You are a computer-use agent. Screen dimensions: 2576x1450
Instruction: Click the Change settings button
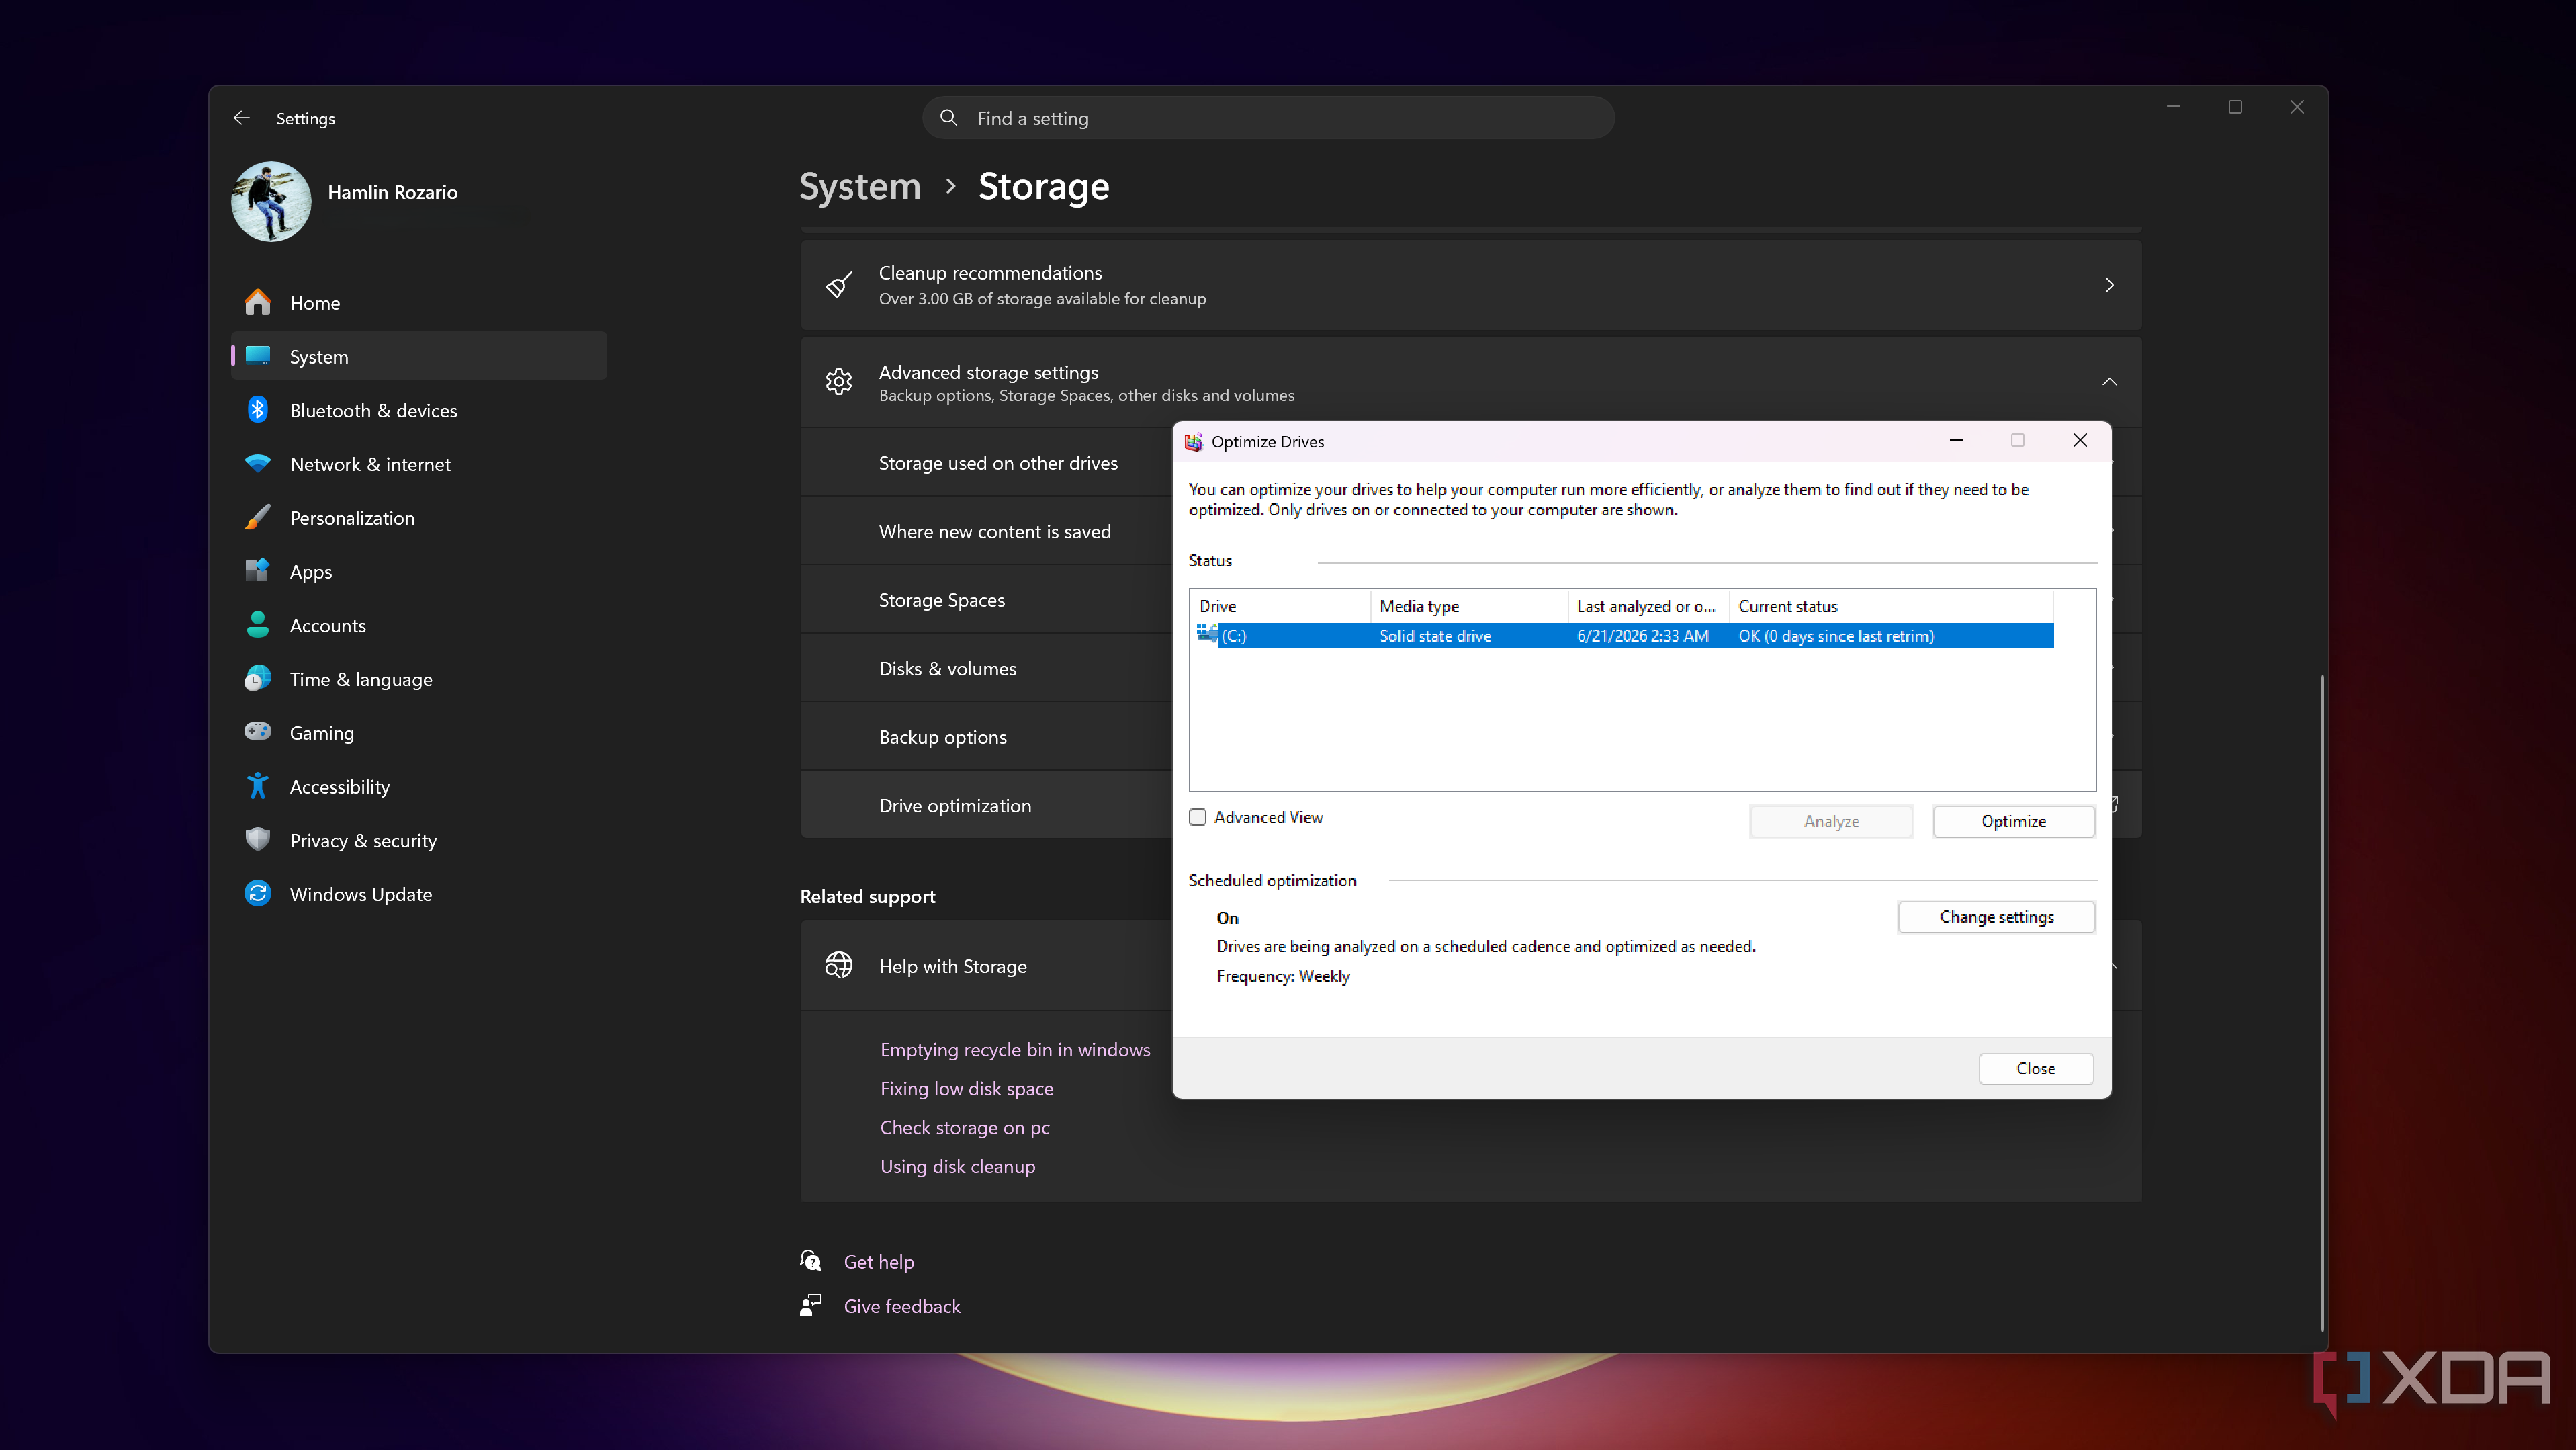pyautogui.click(x=1996, y=917)
